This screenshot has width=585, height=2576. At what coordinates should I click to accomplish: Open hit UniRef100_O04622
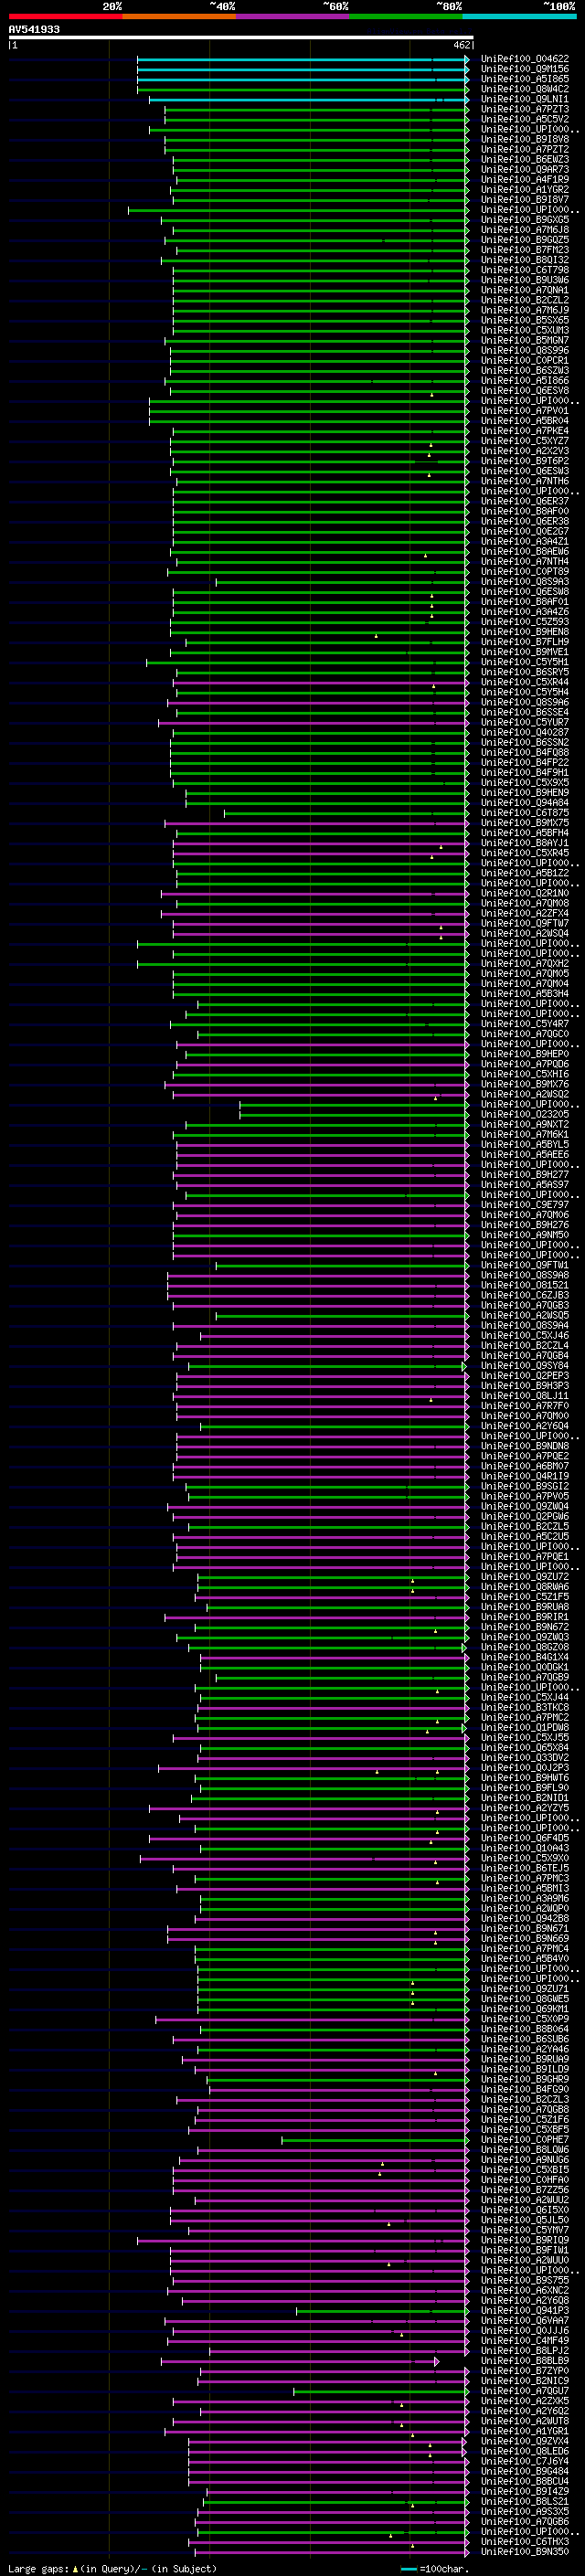525,59
